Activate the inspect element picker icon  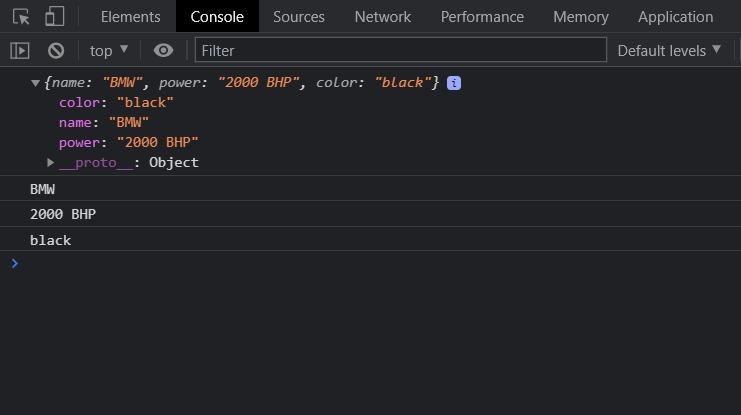[x=21, y=17]
